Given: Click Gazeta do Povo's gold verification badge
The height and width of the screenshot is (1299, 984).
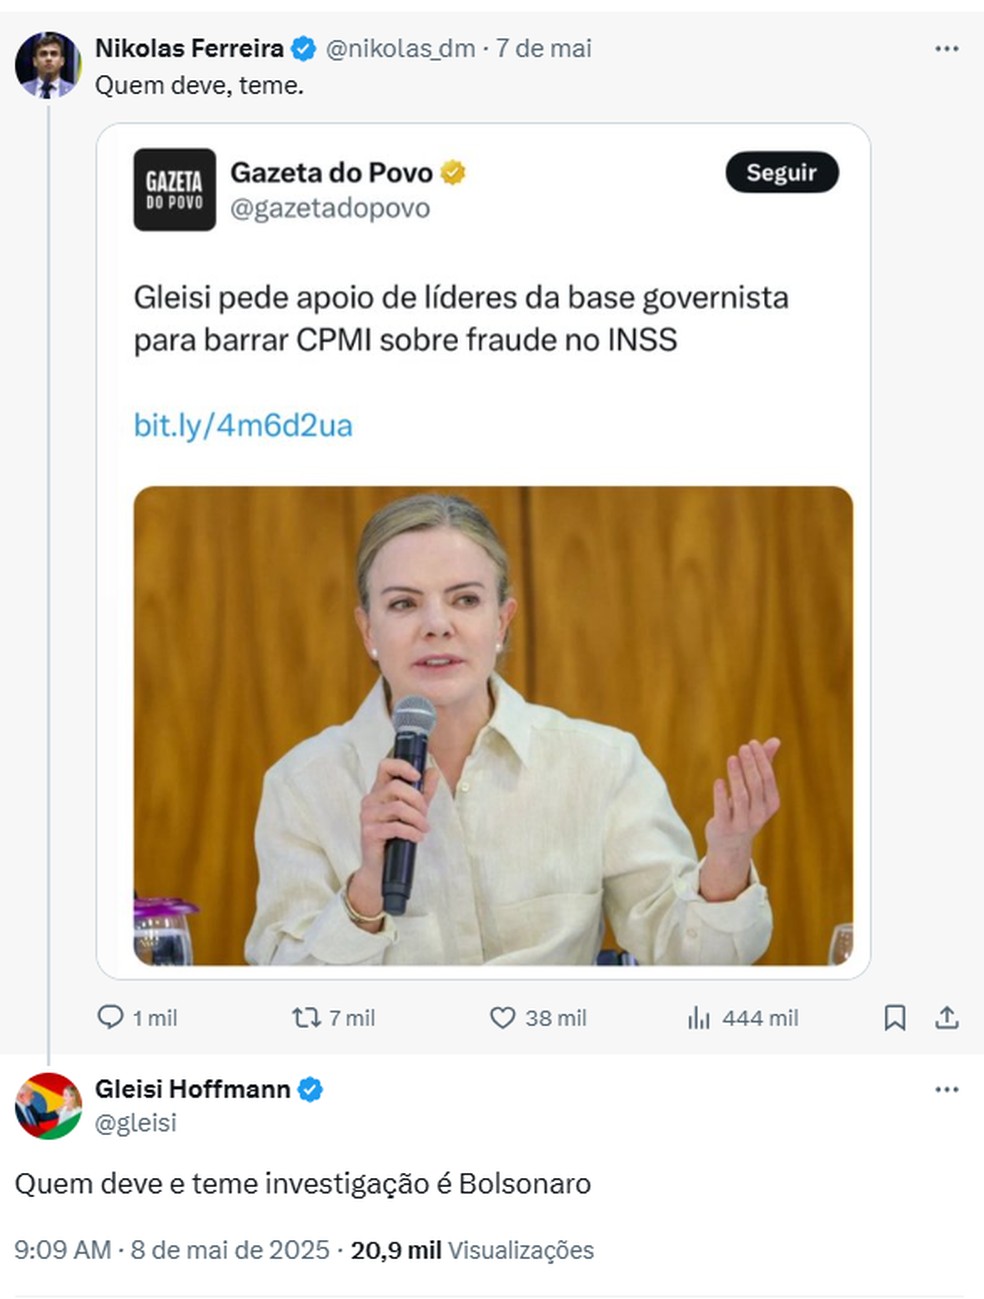Looking at the screenshot, I should coord(455,171).
